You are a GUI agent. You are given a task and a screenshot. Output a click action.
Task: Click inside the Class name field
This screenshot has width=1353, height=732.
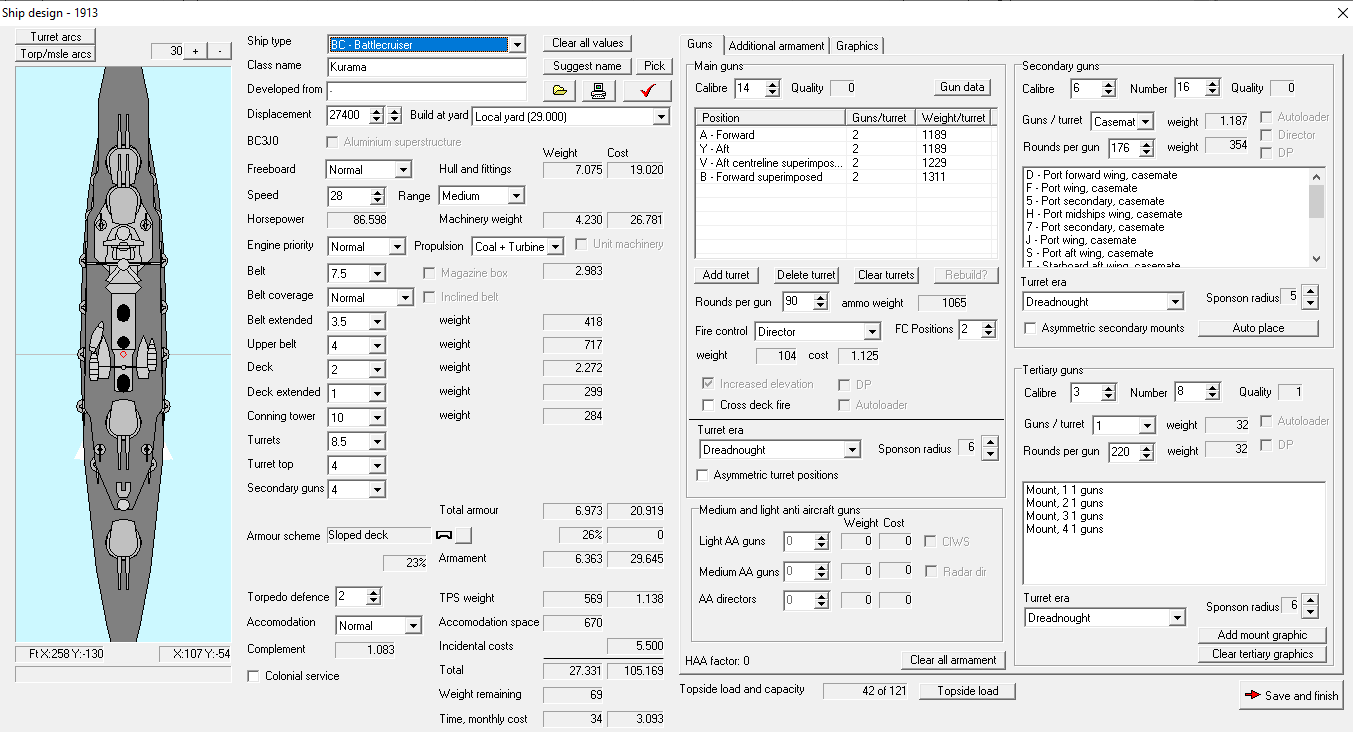tap(427, 67)
